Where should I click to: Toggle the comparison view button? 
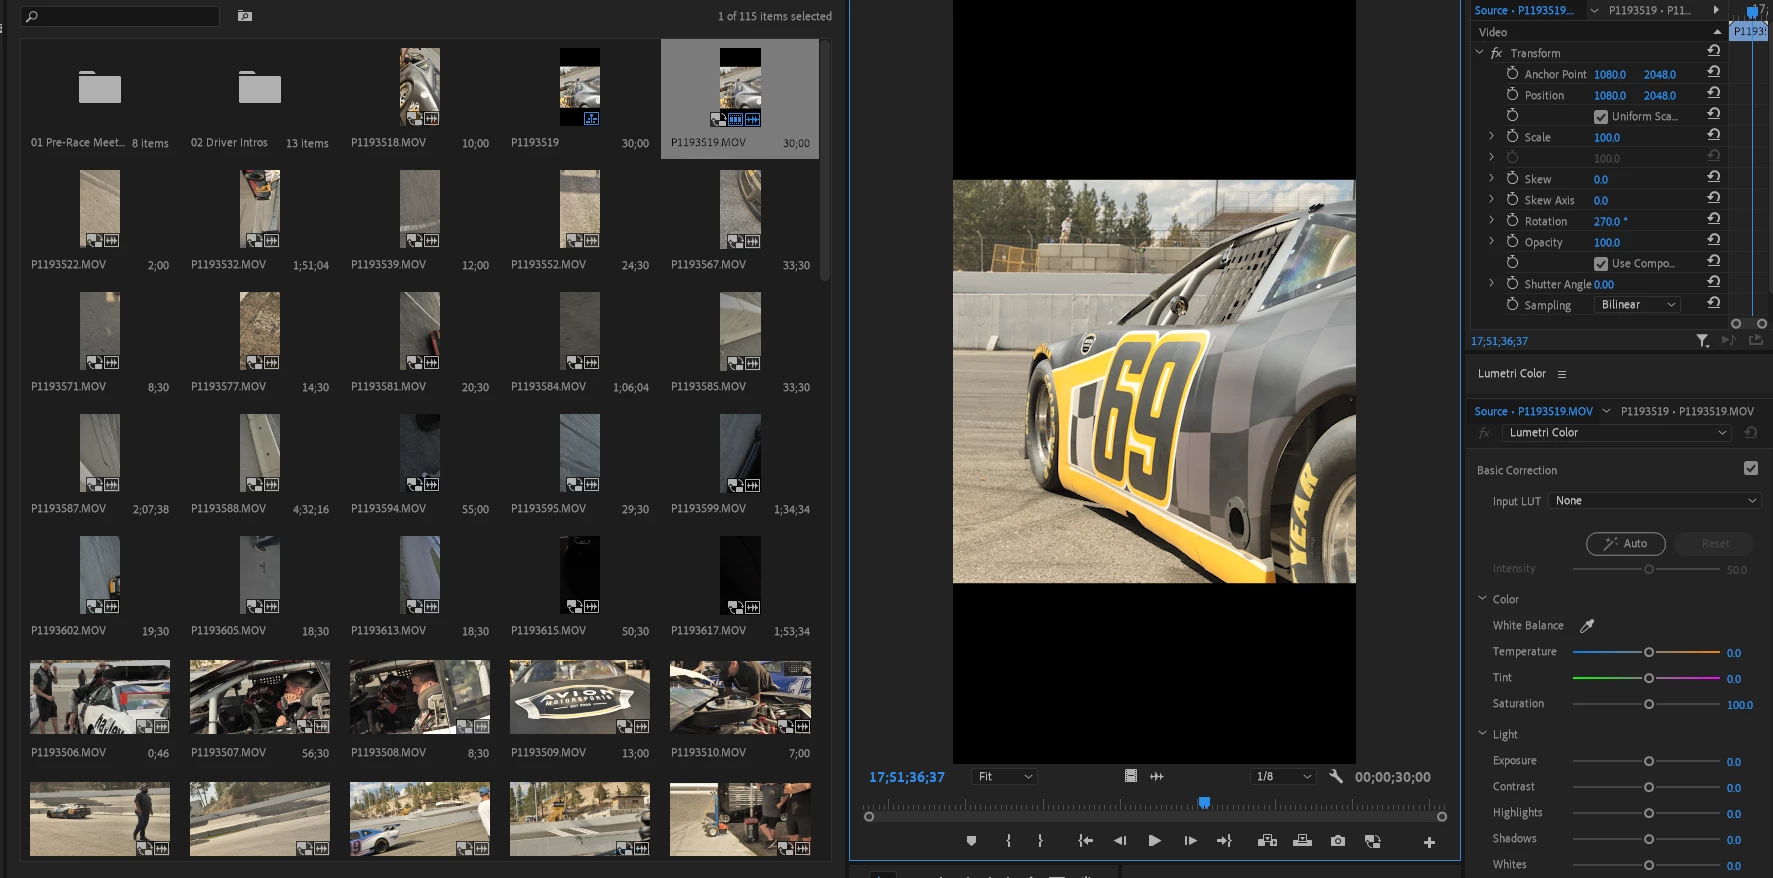pos(1373,841)
